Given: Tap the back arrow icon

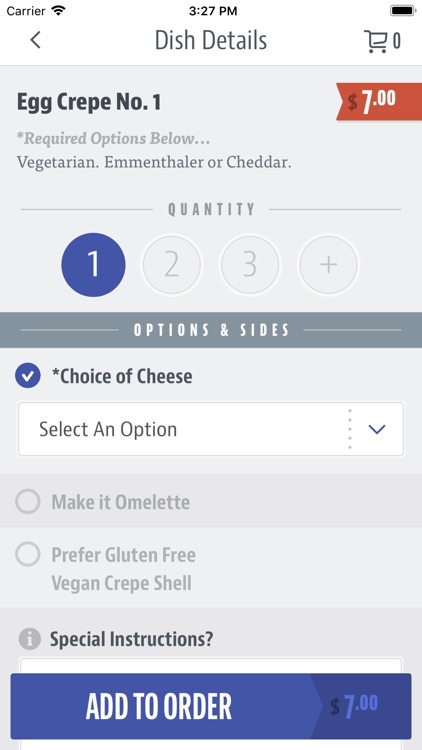Looking at the screenshot, I should 35,41.
